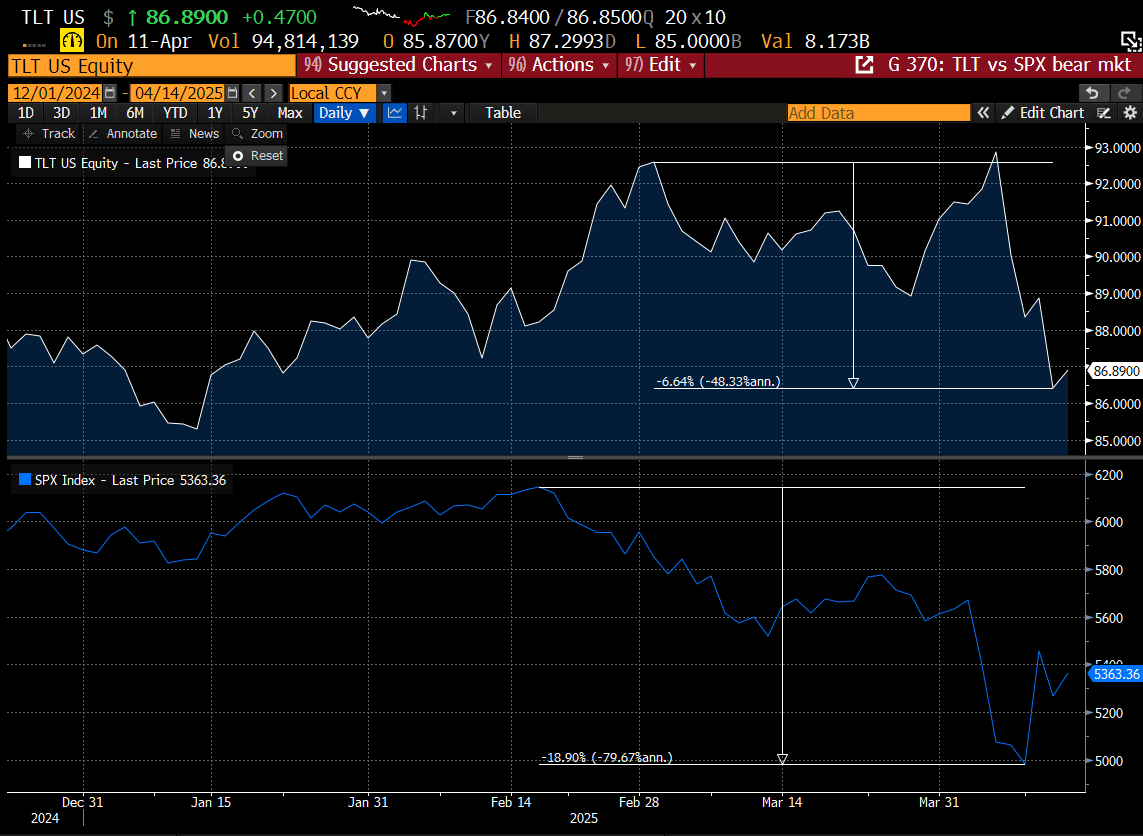The height and width of the screenshot is (836, 1143).
Task: Open the Actions dropdown menu
Action: tap(559, 65)
